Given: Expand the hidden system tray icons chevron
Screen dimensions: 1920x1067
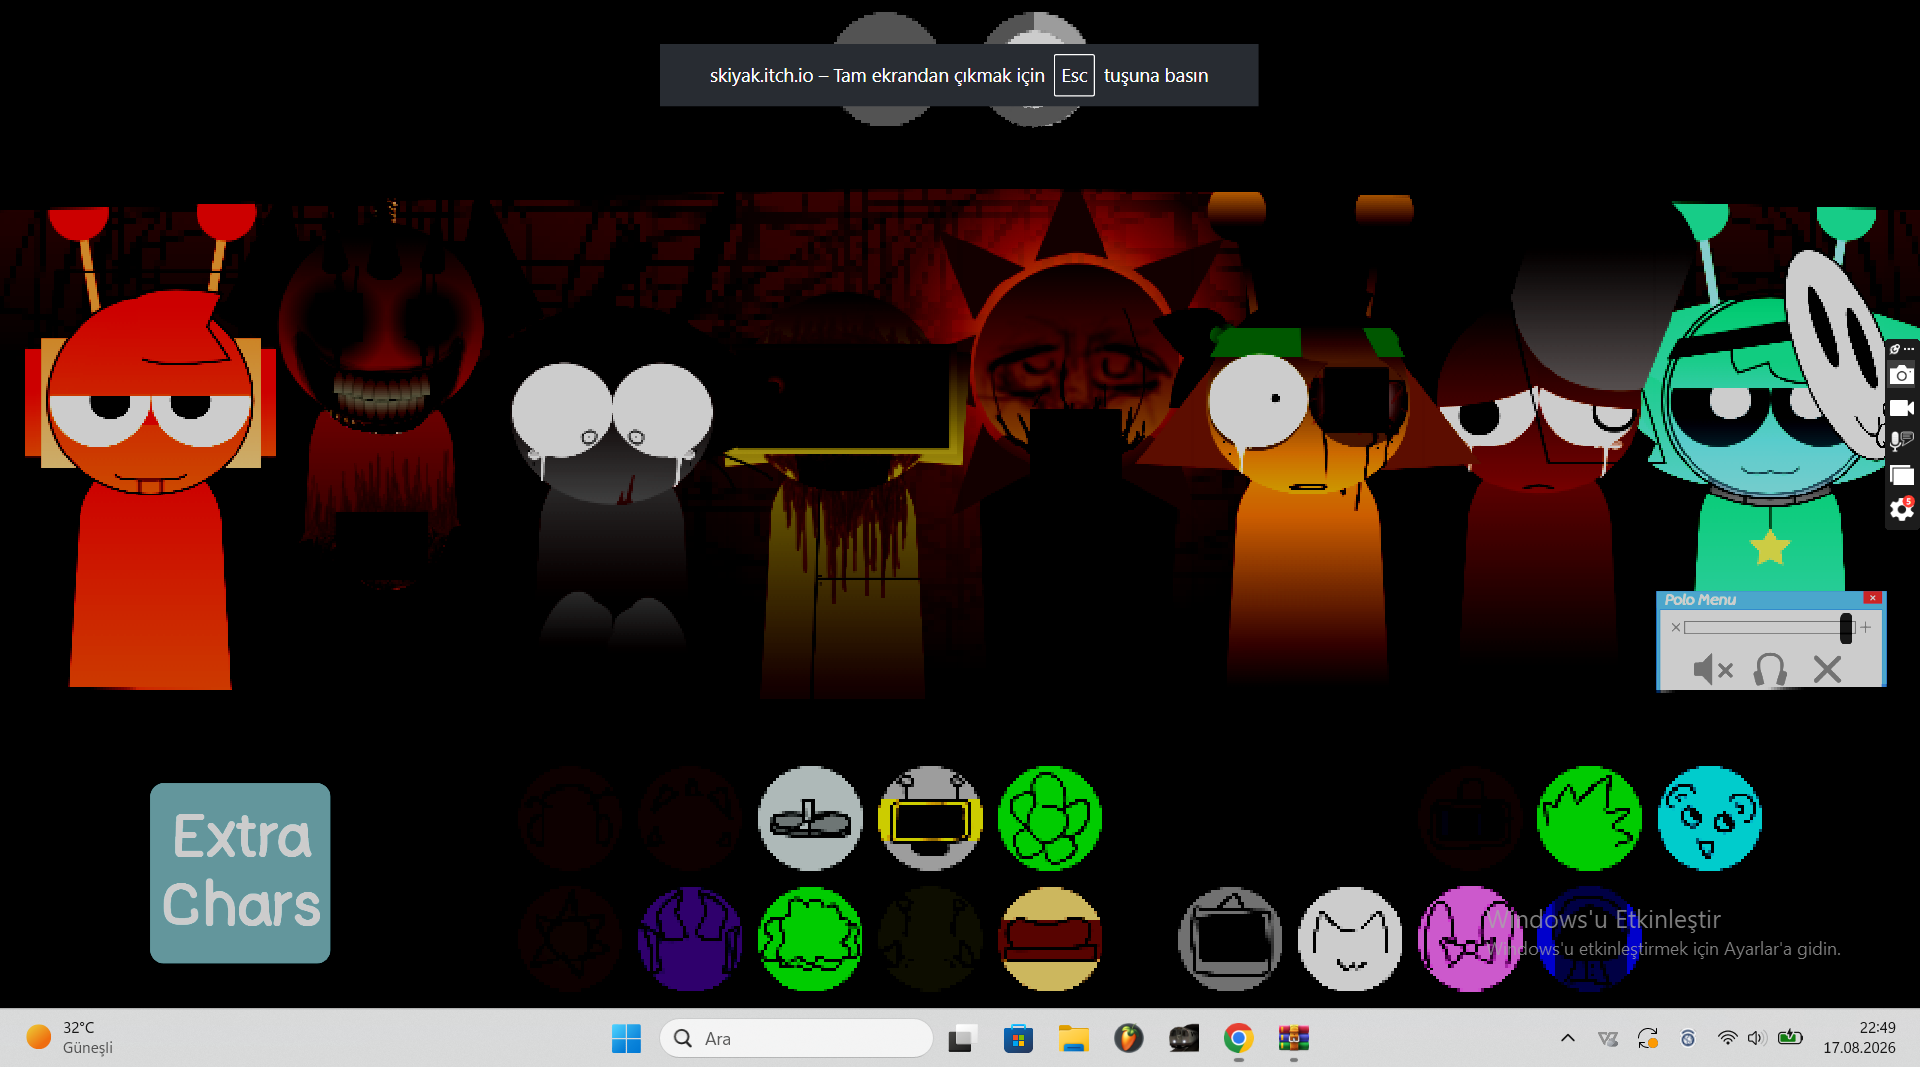Looking at the screenshot, I should tap(1567, 1038).
